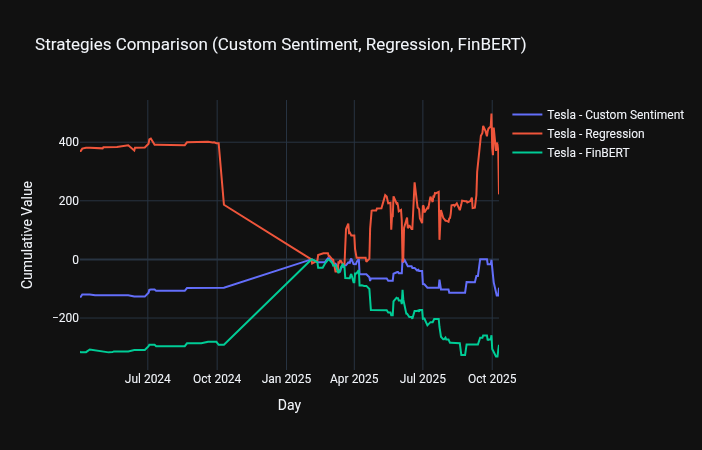702x450 pixels.
Task: Click the highest peak of the red Regression line
Action: [491, 115]
